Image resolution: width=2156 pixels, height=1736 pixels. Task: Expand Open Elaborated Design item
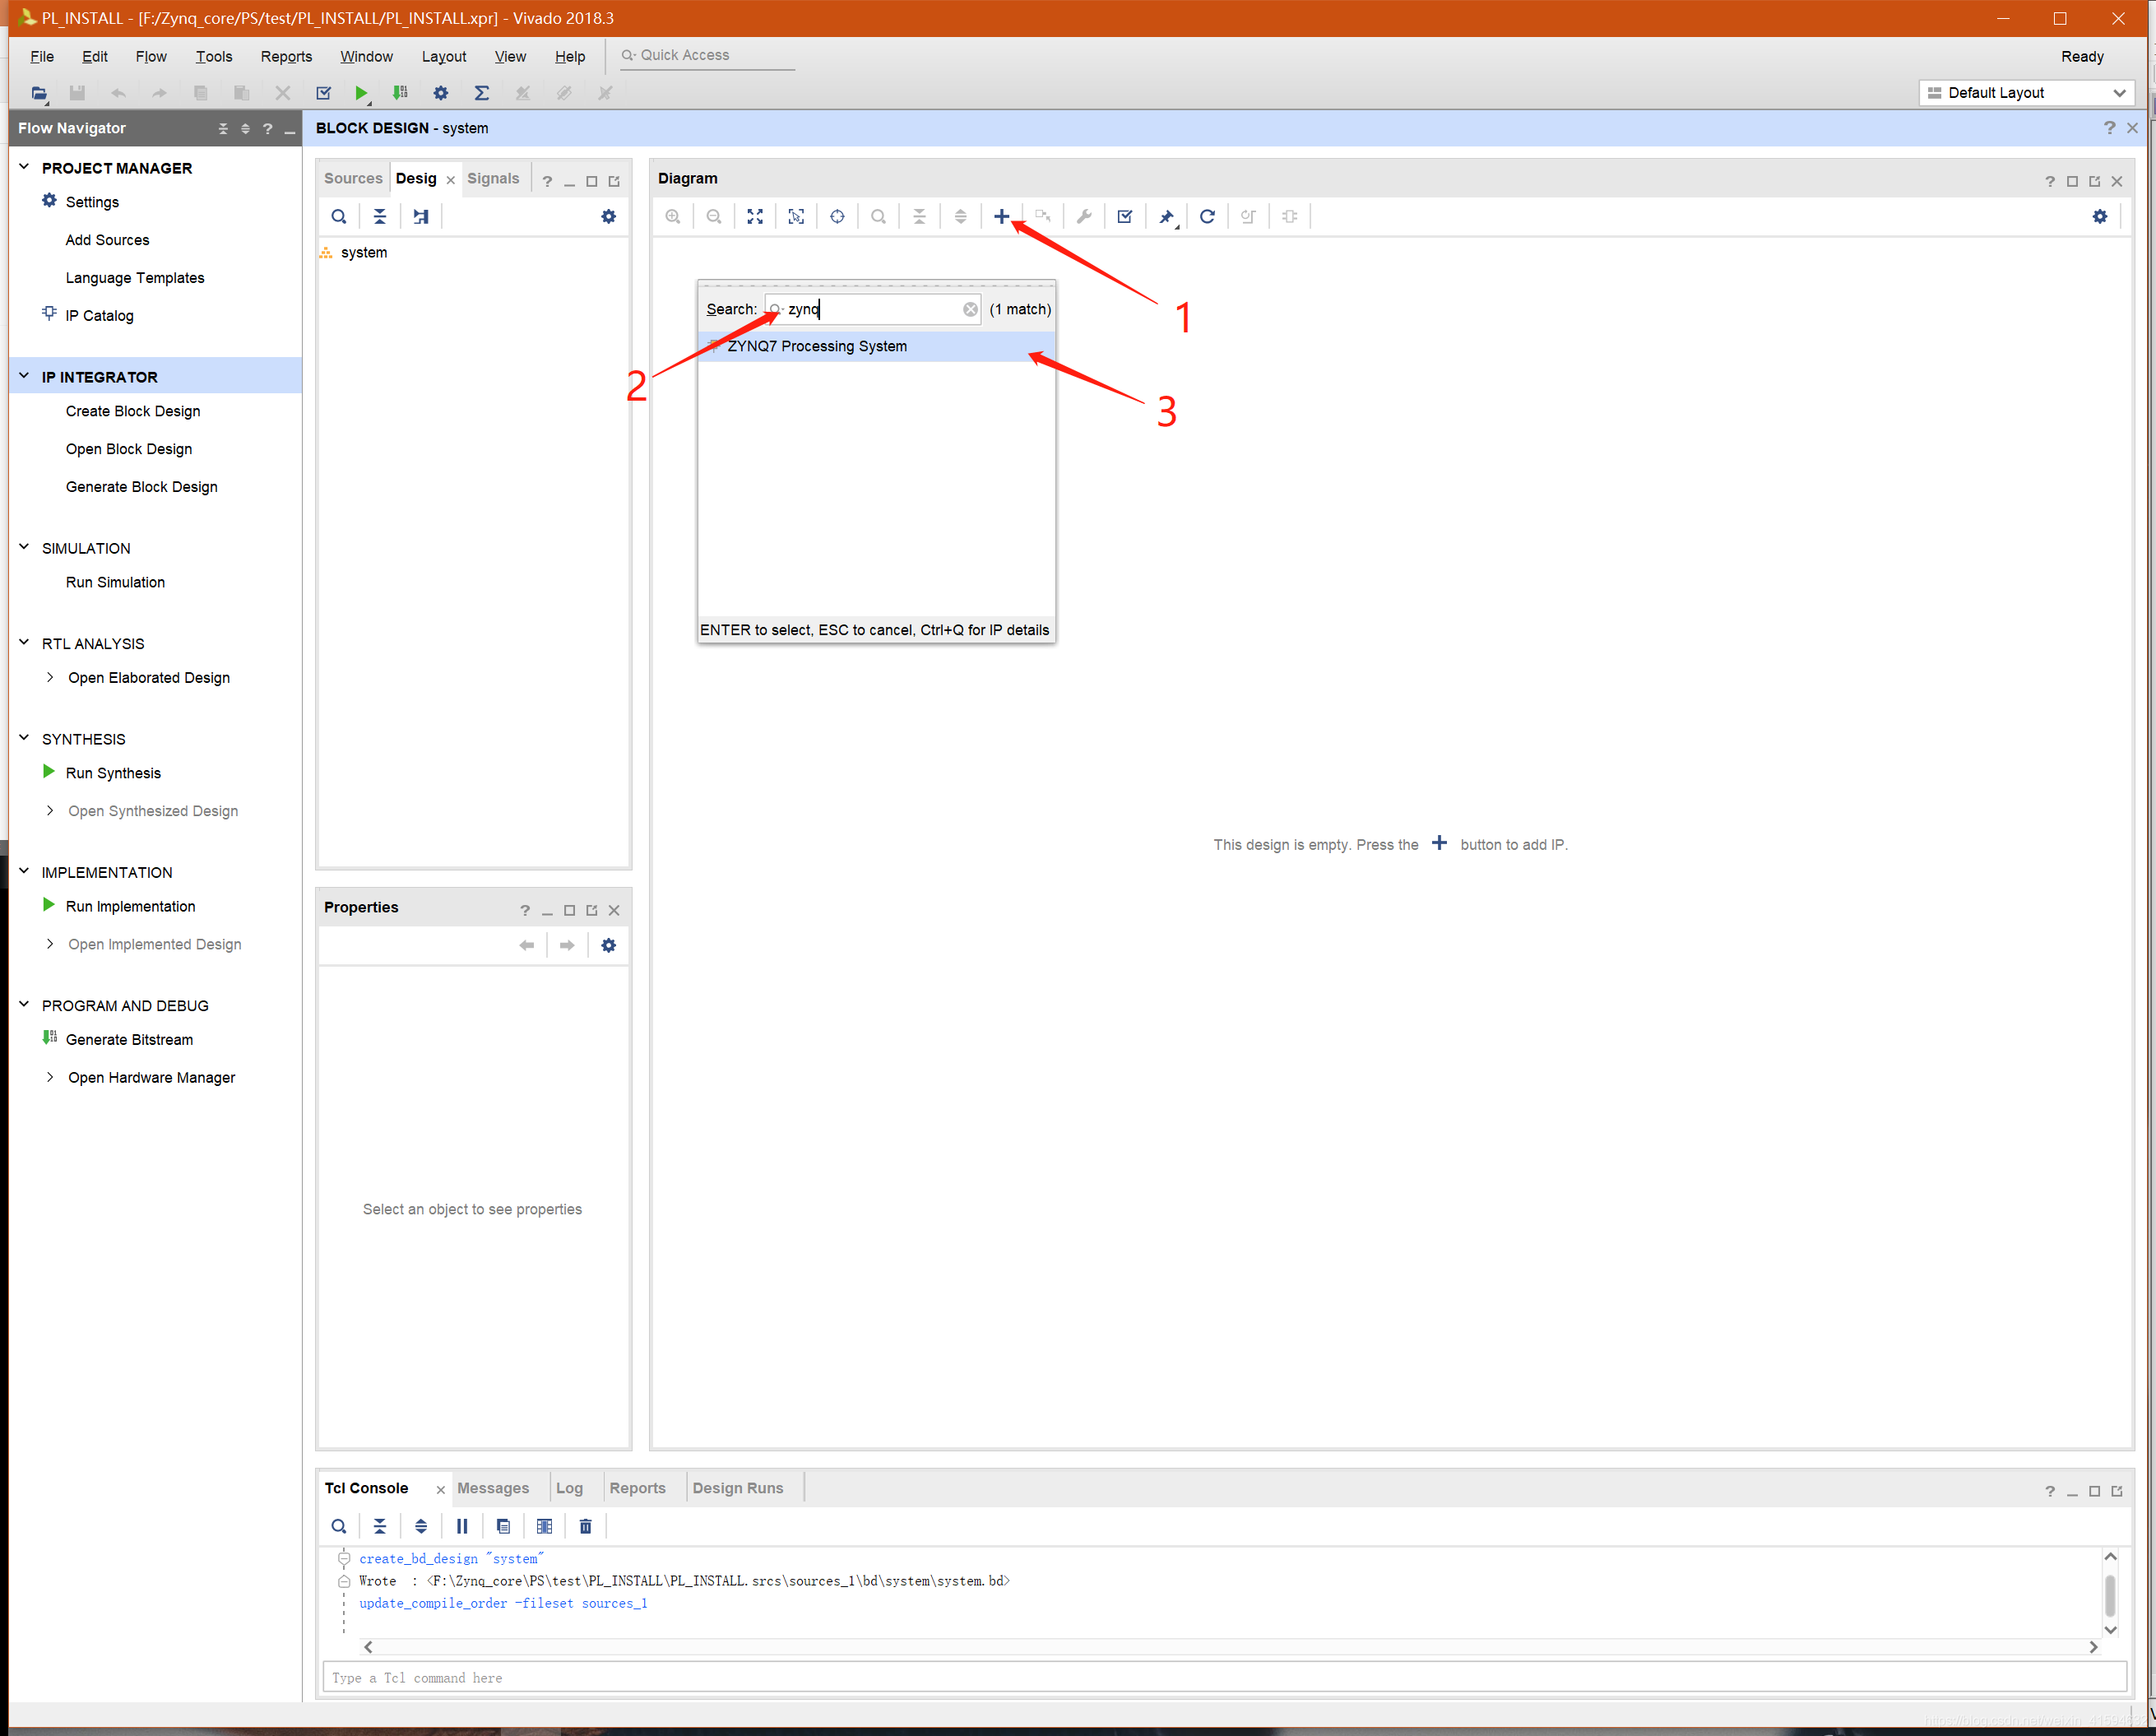(50, 678)
